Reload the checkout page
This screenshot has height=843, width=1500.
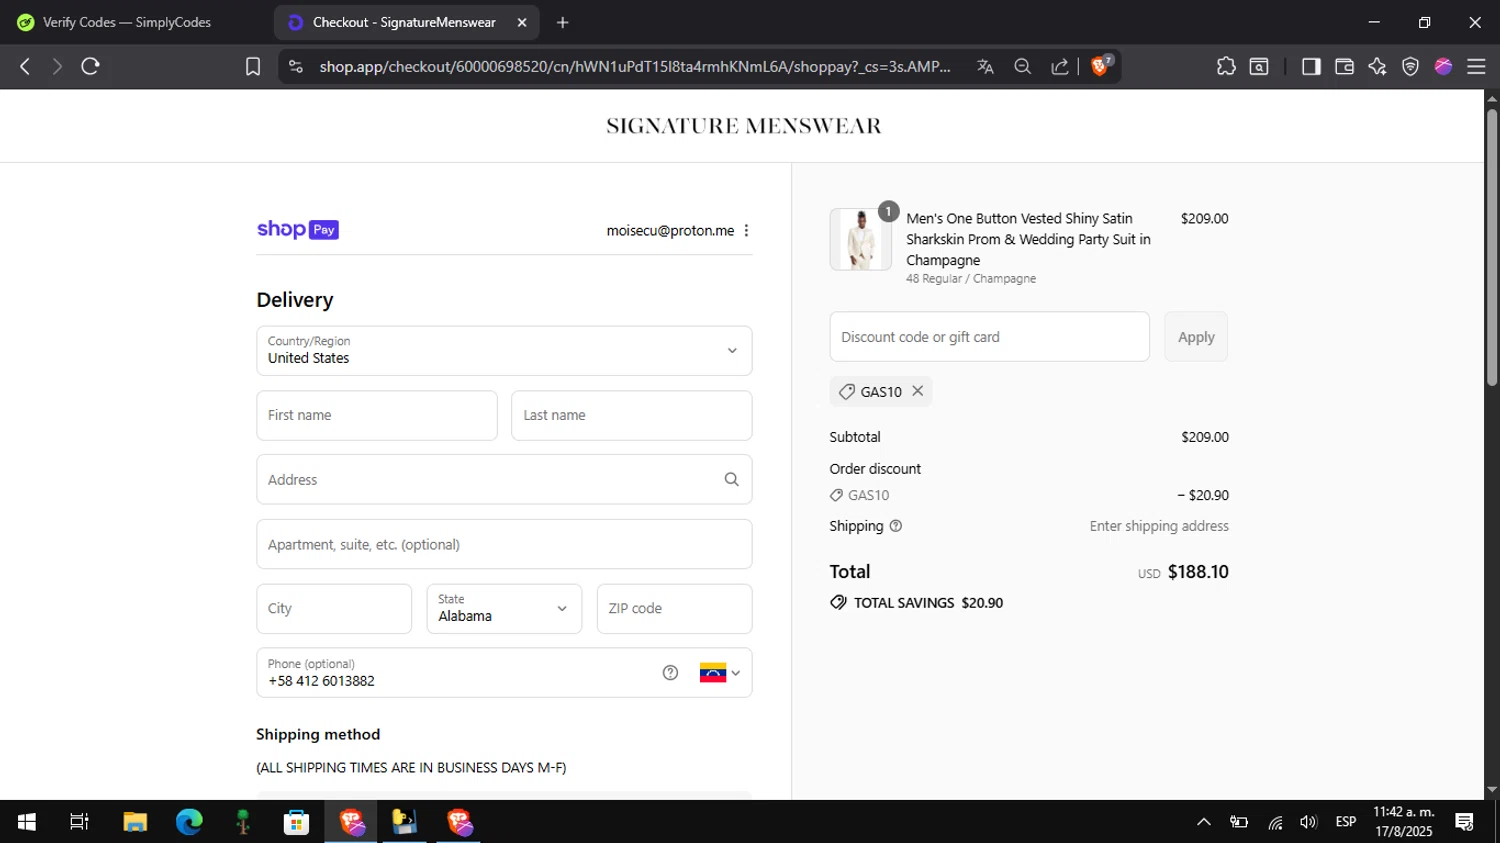(x=91, y=66)
